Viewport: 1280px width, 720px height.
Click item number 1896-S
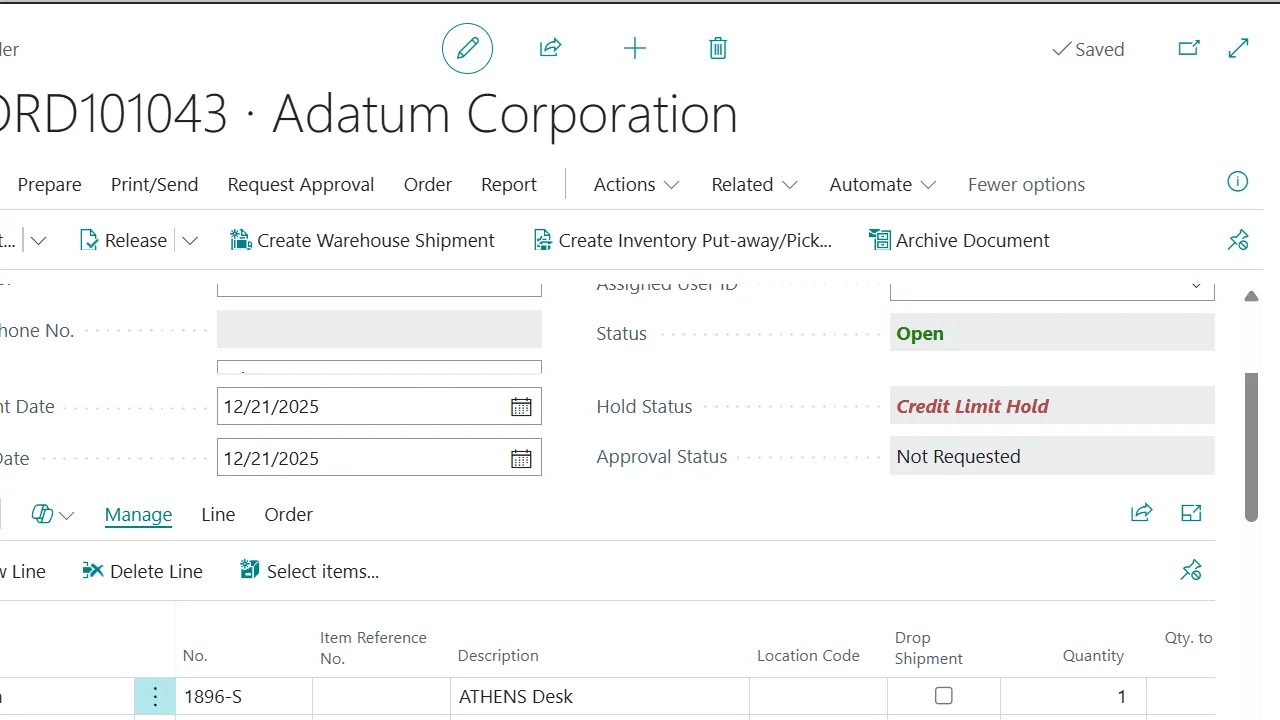click(x=212, y=697)
